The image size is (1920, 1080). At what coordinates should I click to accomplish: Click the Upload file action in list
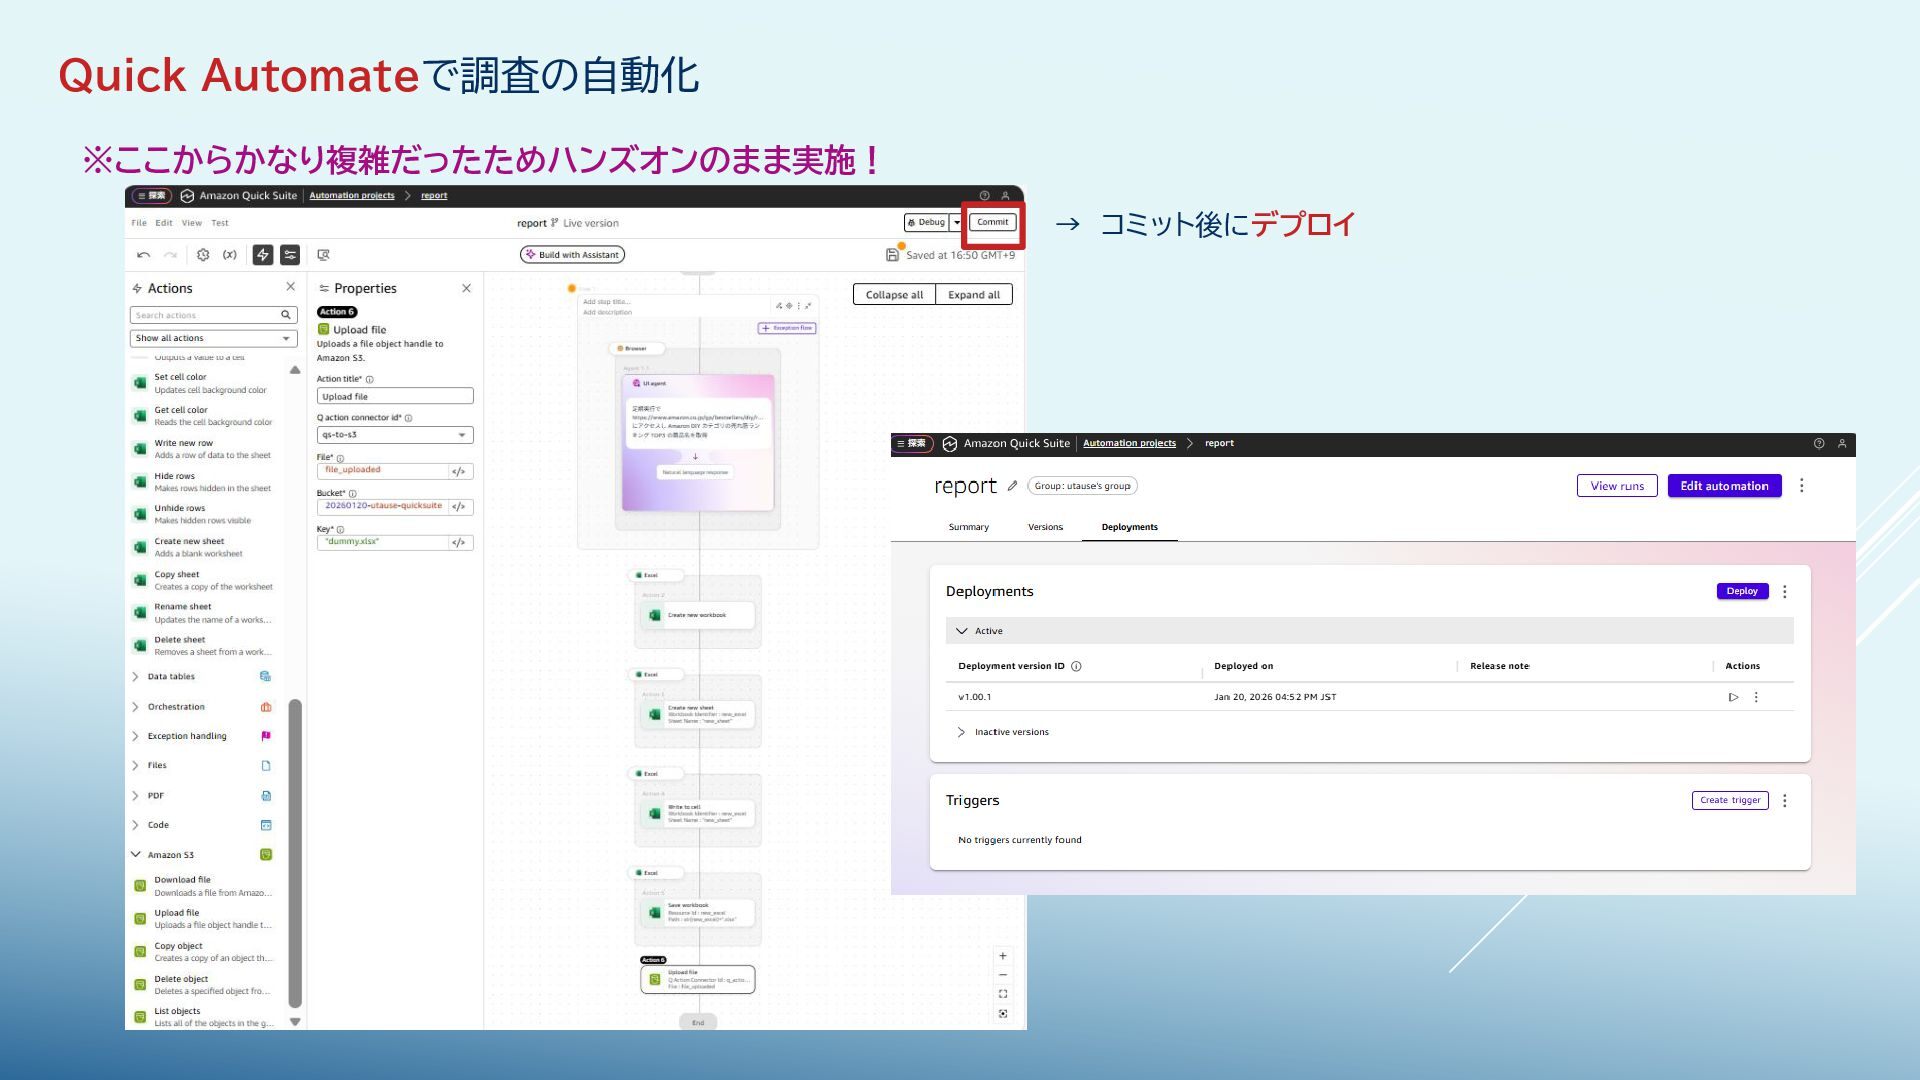point(177,913)
